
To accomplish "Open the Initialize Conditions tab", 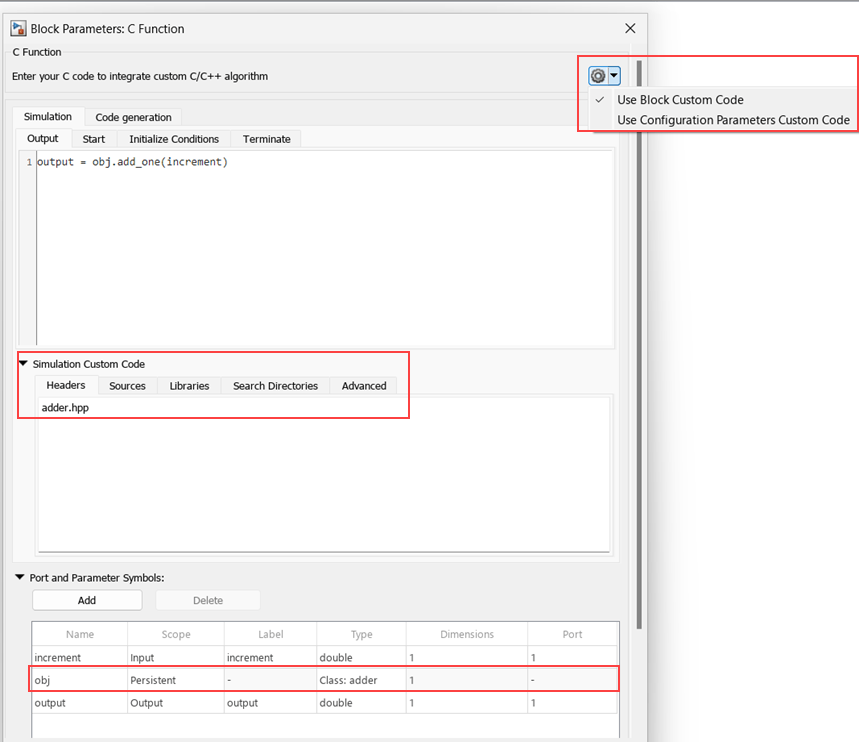I will [174, 139].
